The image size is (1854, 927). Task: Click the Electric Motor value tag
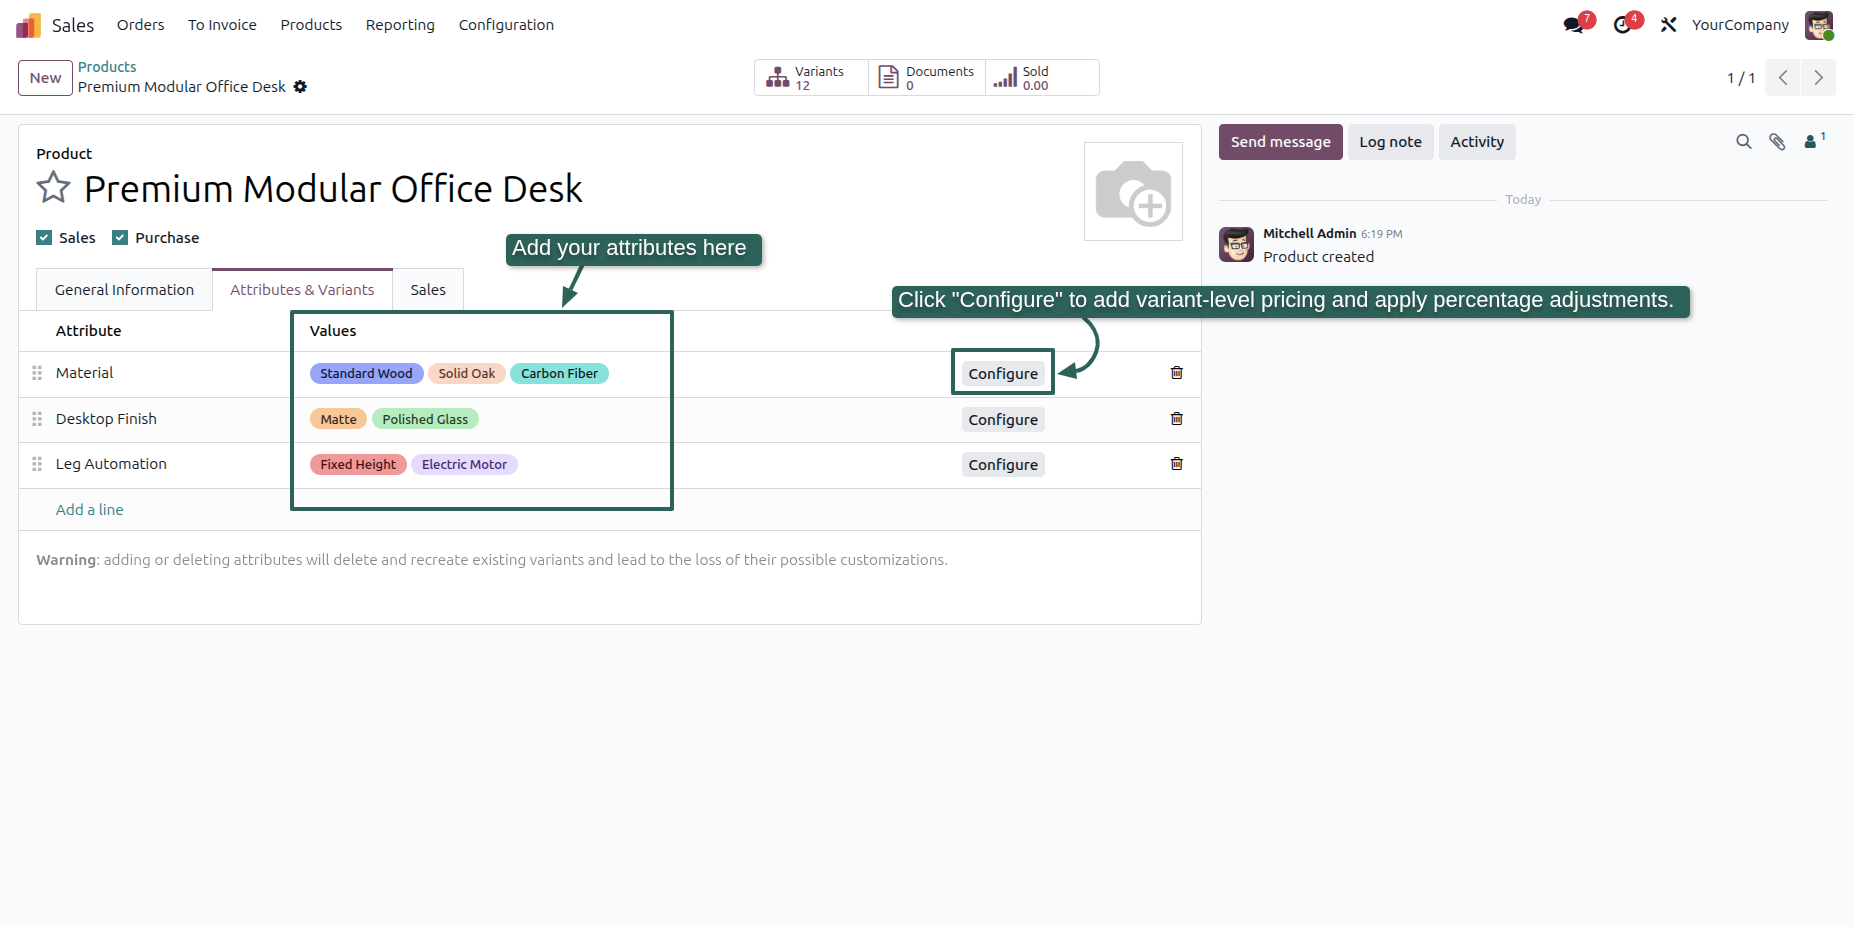464,465
